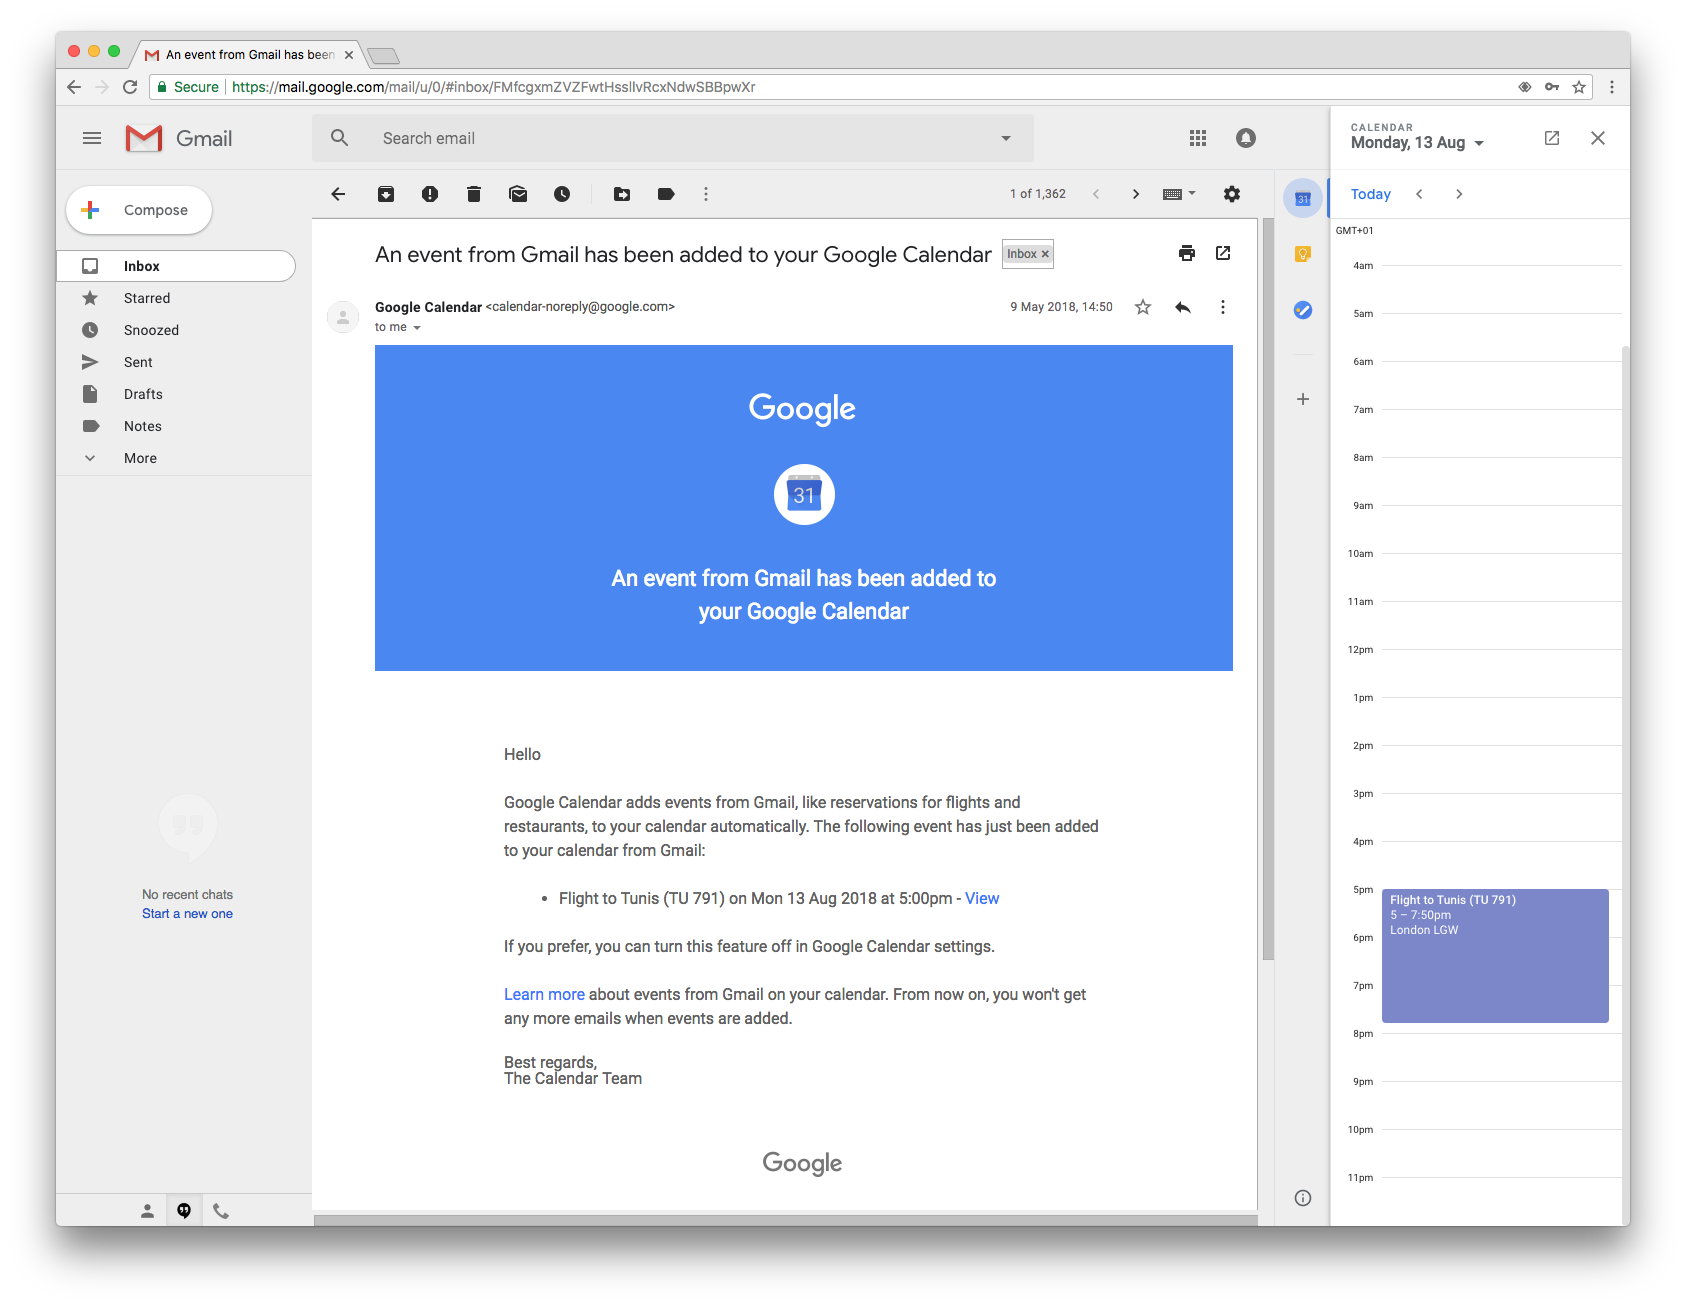Open input tools keyboard dropdown
Viewport: 1686px width, 1306px height.
[x=1180, y=194]
